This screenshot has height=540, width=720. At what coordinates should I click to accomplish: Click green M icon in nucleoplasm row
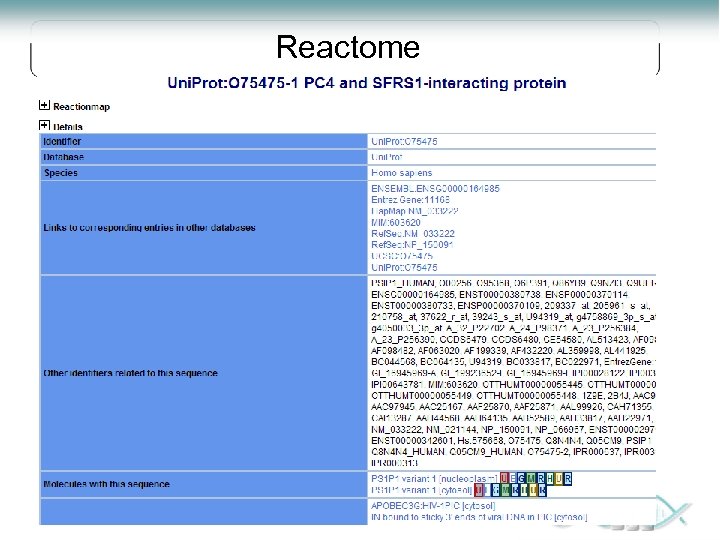531,479
